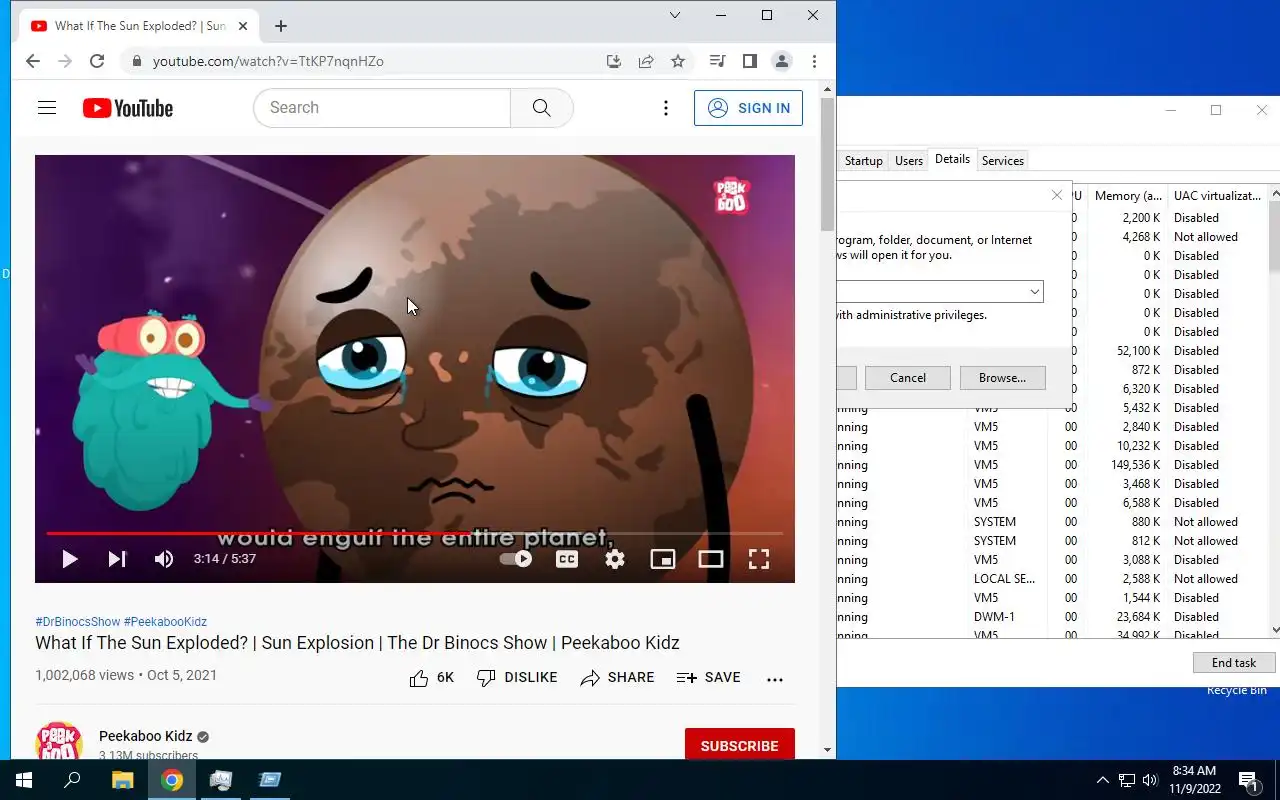Image resolution: width=1280 pixels, height=800 pixels.
Task: Skip to next video
Action: (x=117, y=559)
